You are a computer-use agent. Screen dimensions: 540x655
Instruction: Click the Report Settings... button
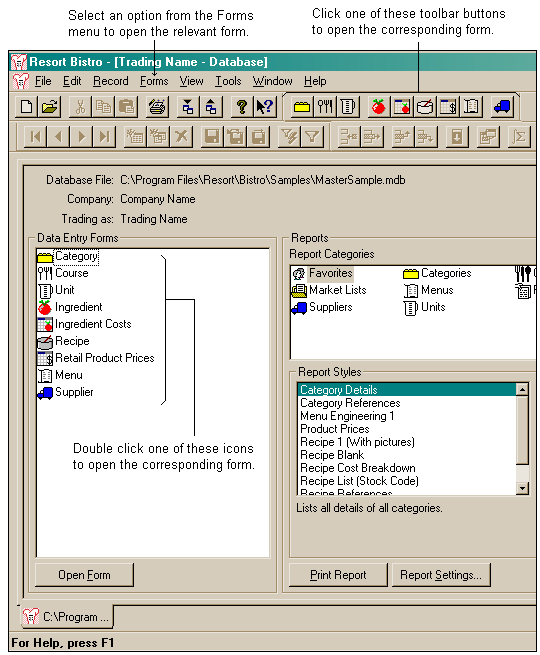click(441, 575)
